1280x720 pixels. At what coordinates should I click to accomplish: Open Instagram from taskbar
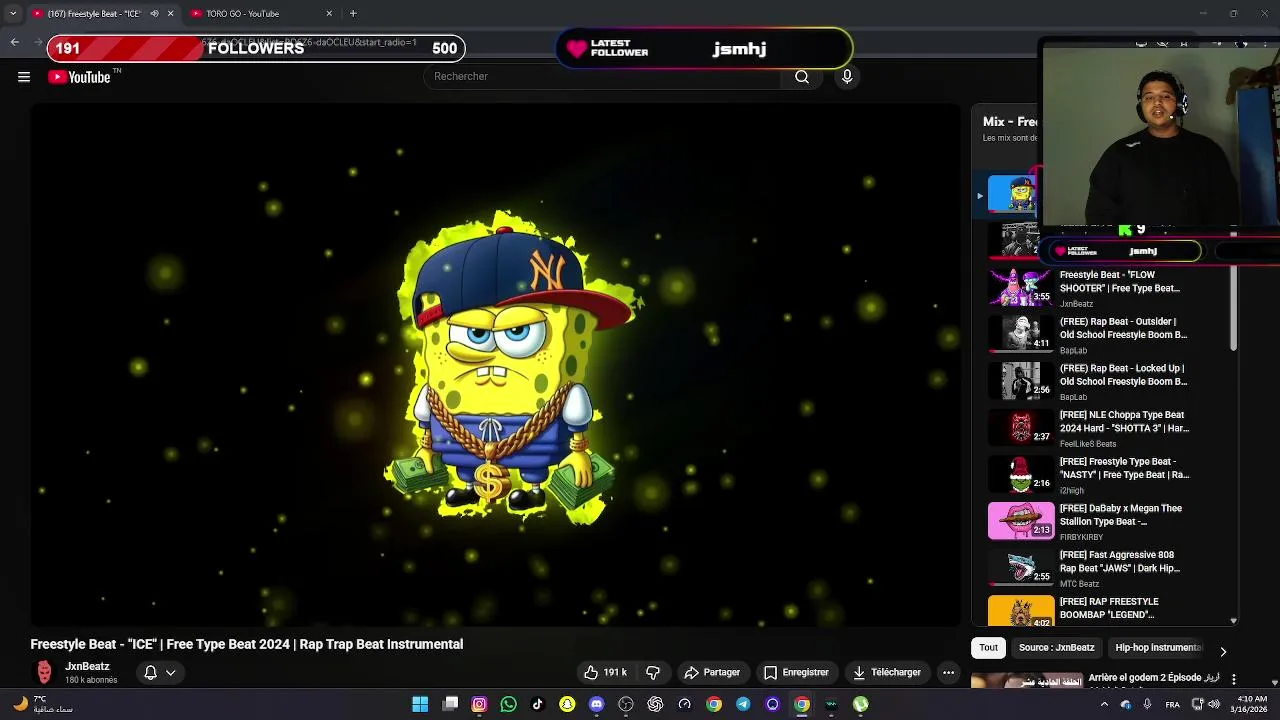click(x=479, y=704)
